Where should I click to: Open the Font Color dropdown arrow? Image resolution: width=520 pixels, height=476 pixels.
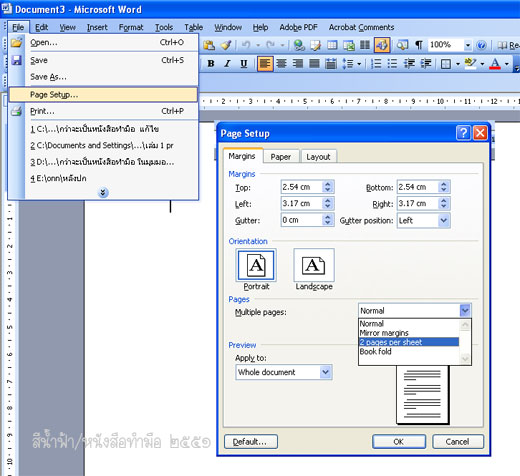pos(507,63)
